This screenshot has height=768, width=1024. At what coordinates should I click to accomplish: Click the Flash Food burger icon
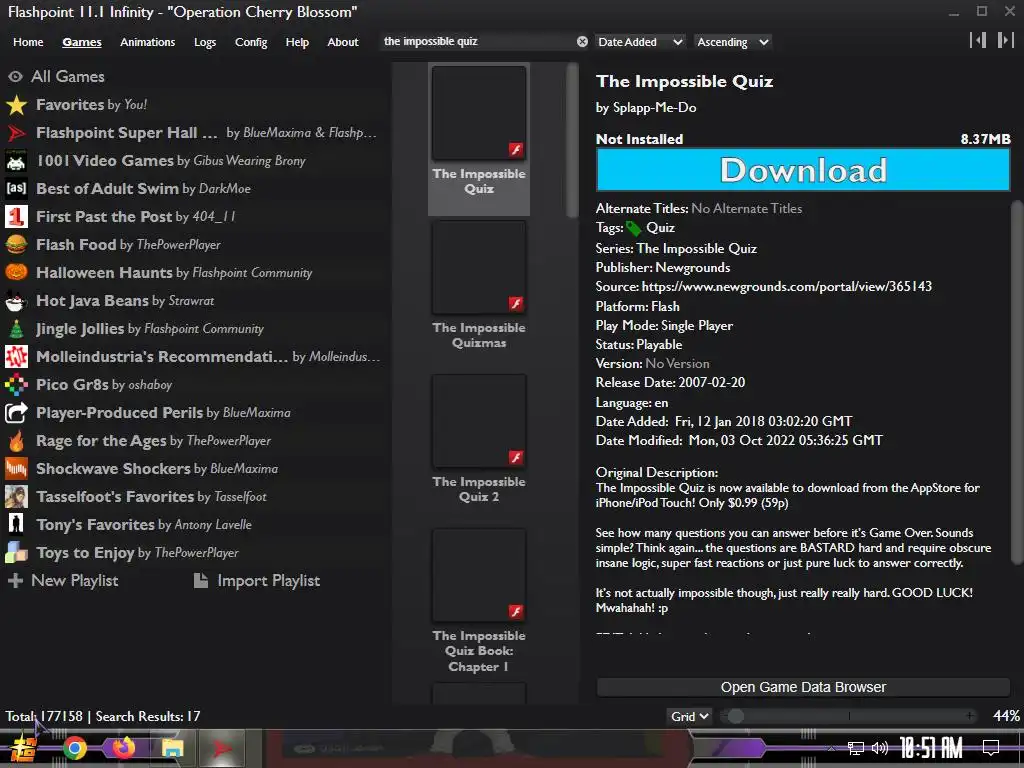pos(16,245)
